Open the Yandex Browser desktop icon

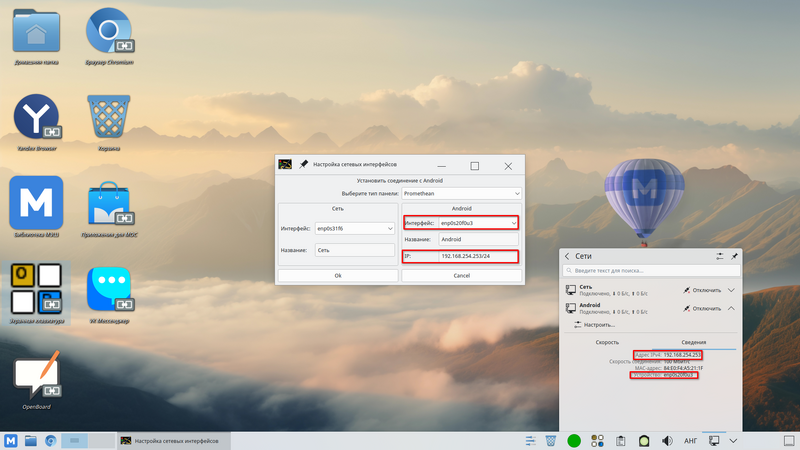click(37, 118)
